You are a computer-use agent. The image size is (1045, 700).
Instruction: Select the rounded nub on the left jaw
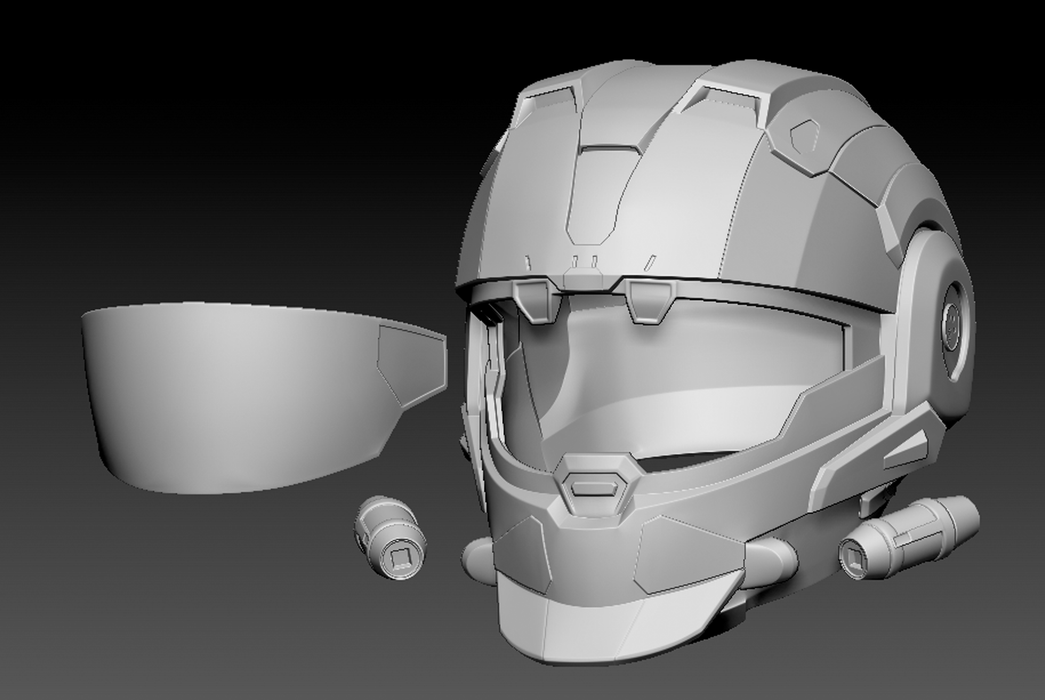pyautogui.click(x=476, y=558)
